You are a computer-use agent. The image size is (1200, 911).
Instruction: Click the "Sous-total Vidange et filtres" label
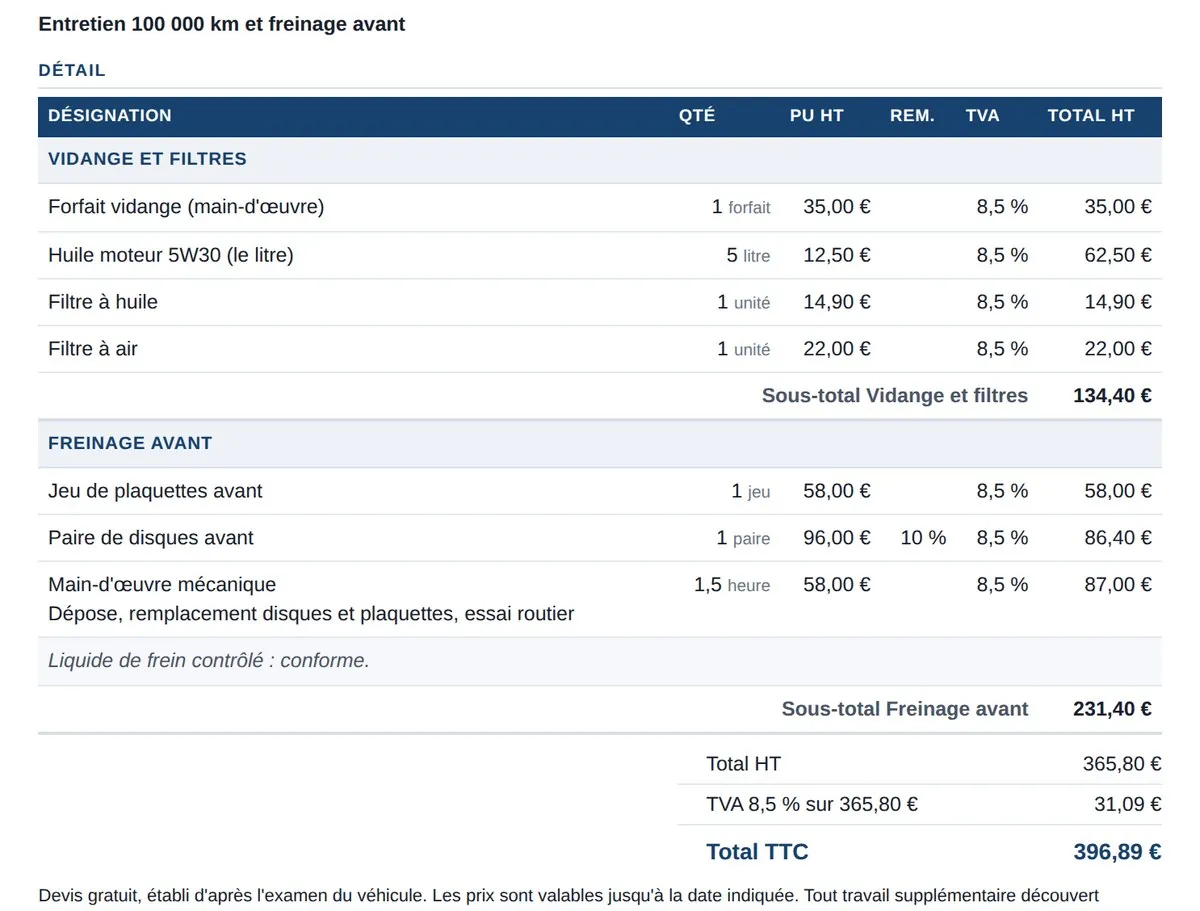895,396
